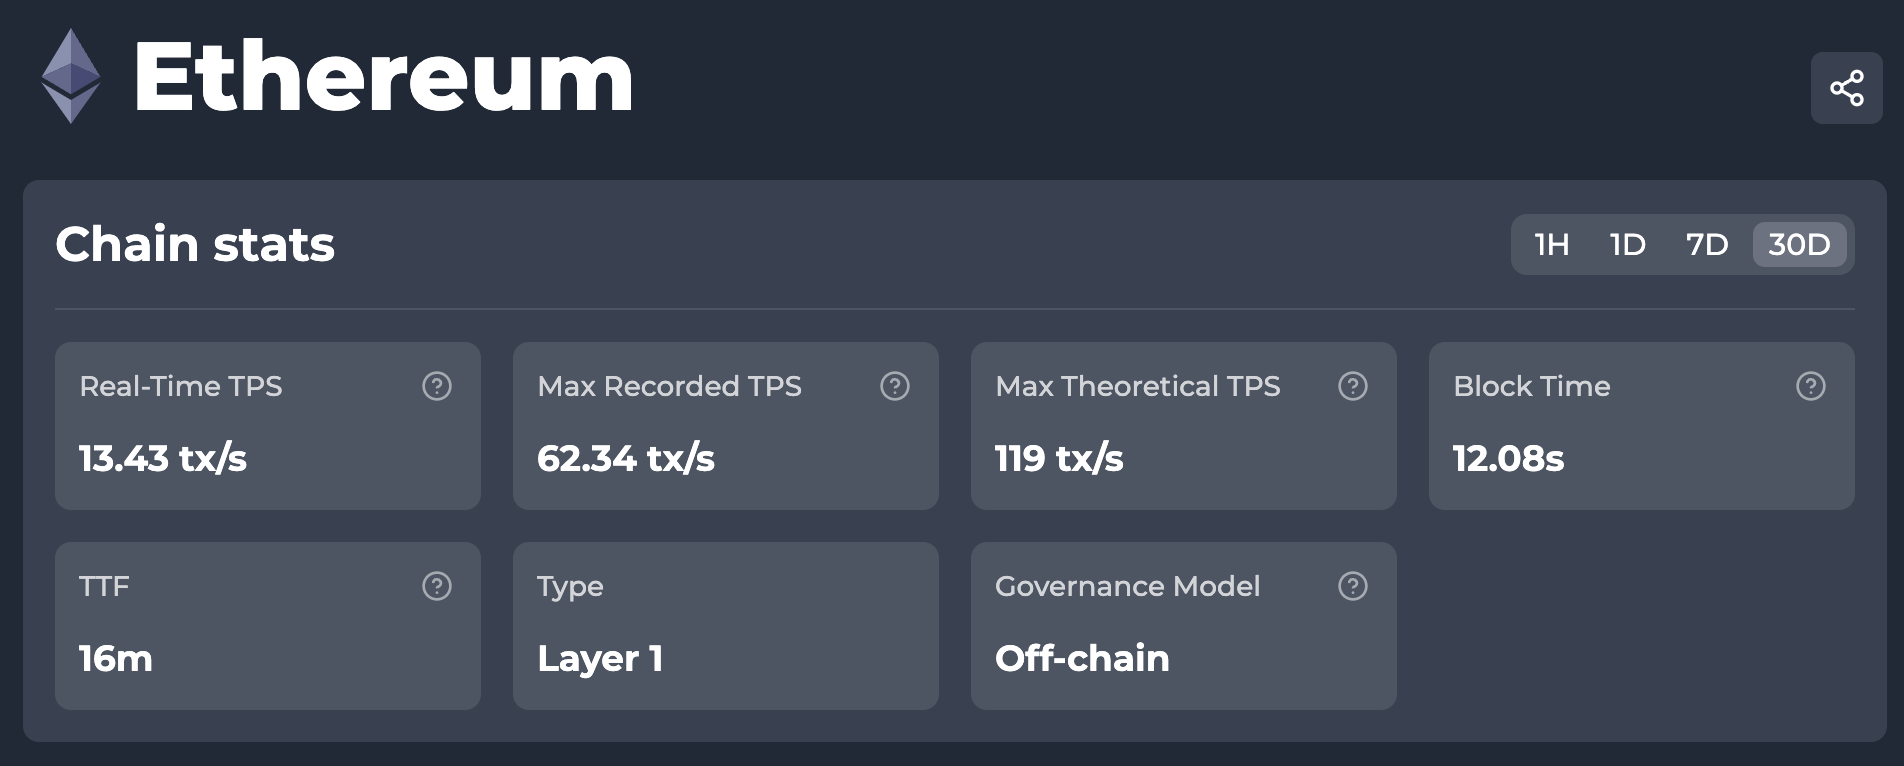Click the Block Time 12.08s value
The height and width of the screenshot is (766, 1904).
click(1508, 458)
